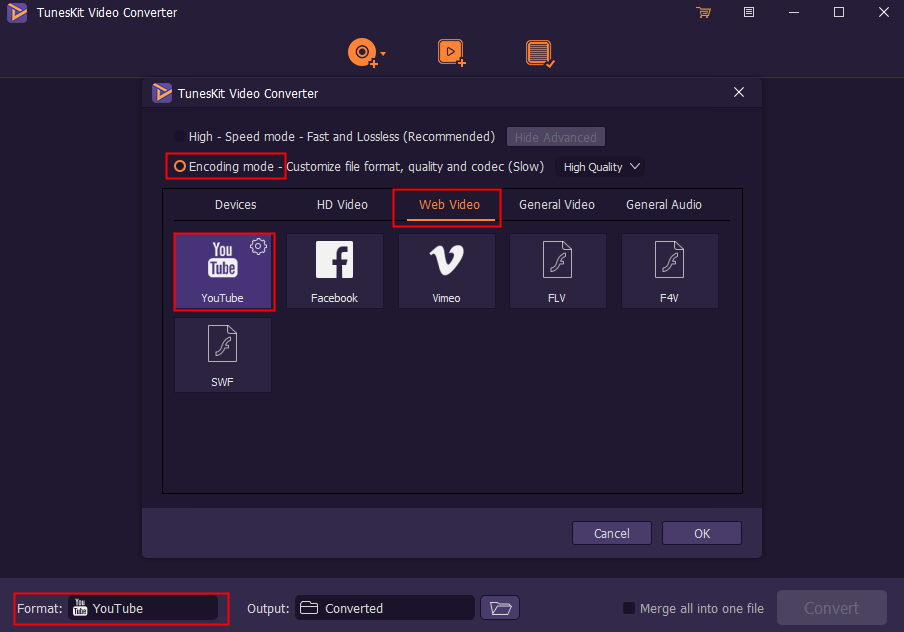The image size is (904, 632).
Task: Maximize the TunesKit main window
Action: [x=839, y=12]
